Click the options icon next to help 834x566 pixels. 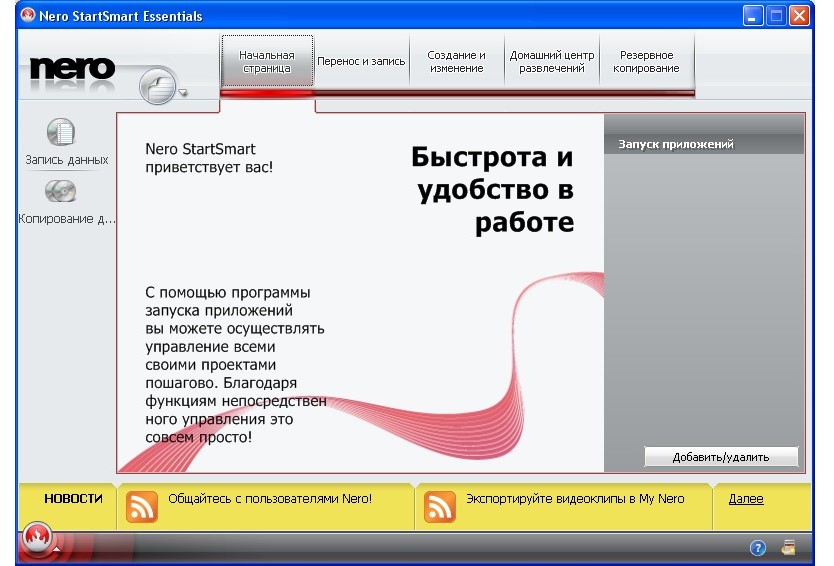789,547
